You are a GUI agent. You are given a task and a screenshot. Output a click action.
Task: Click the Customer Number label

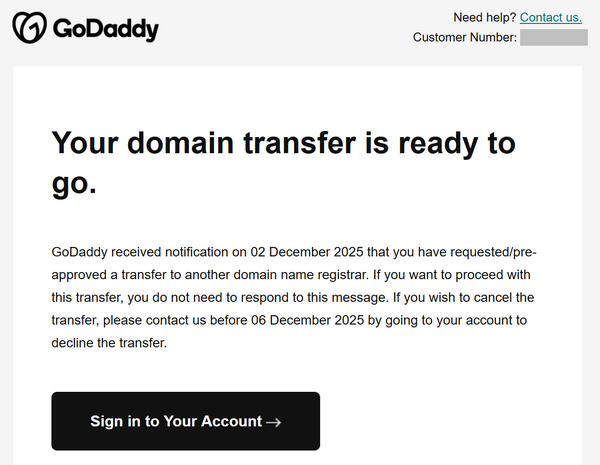point(464,38)
